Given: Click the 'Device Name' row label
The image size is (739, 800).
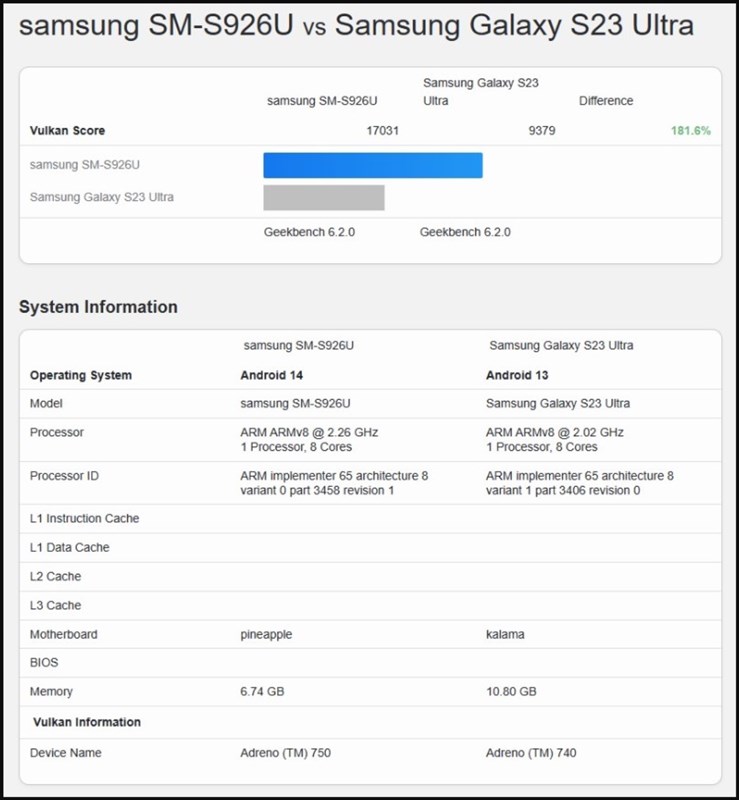Looking at the screenshot, I should point(65,753).
